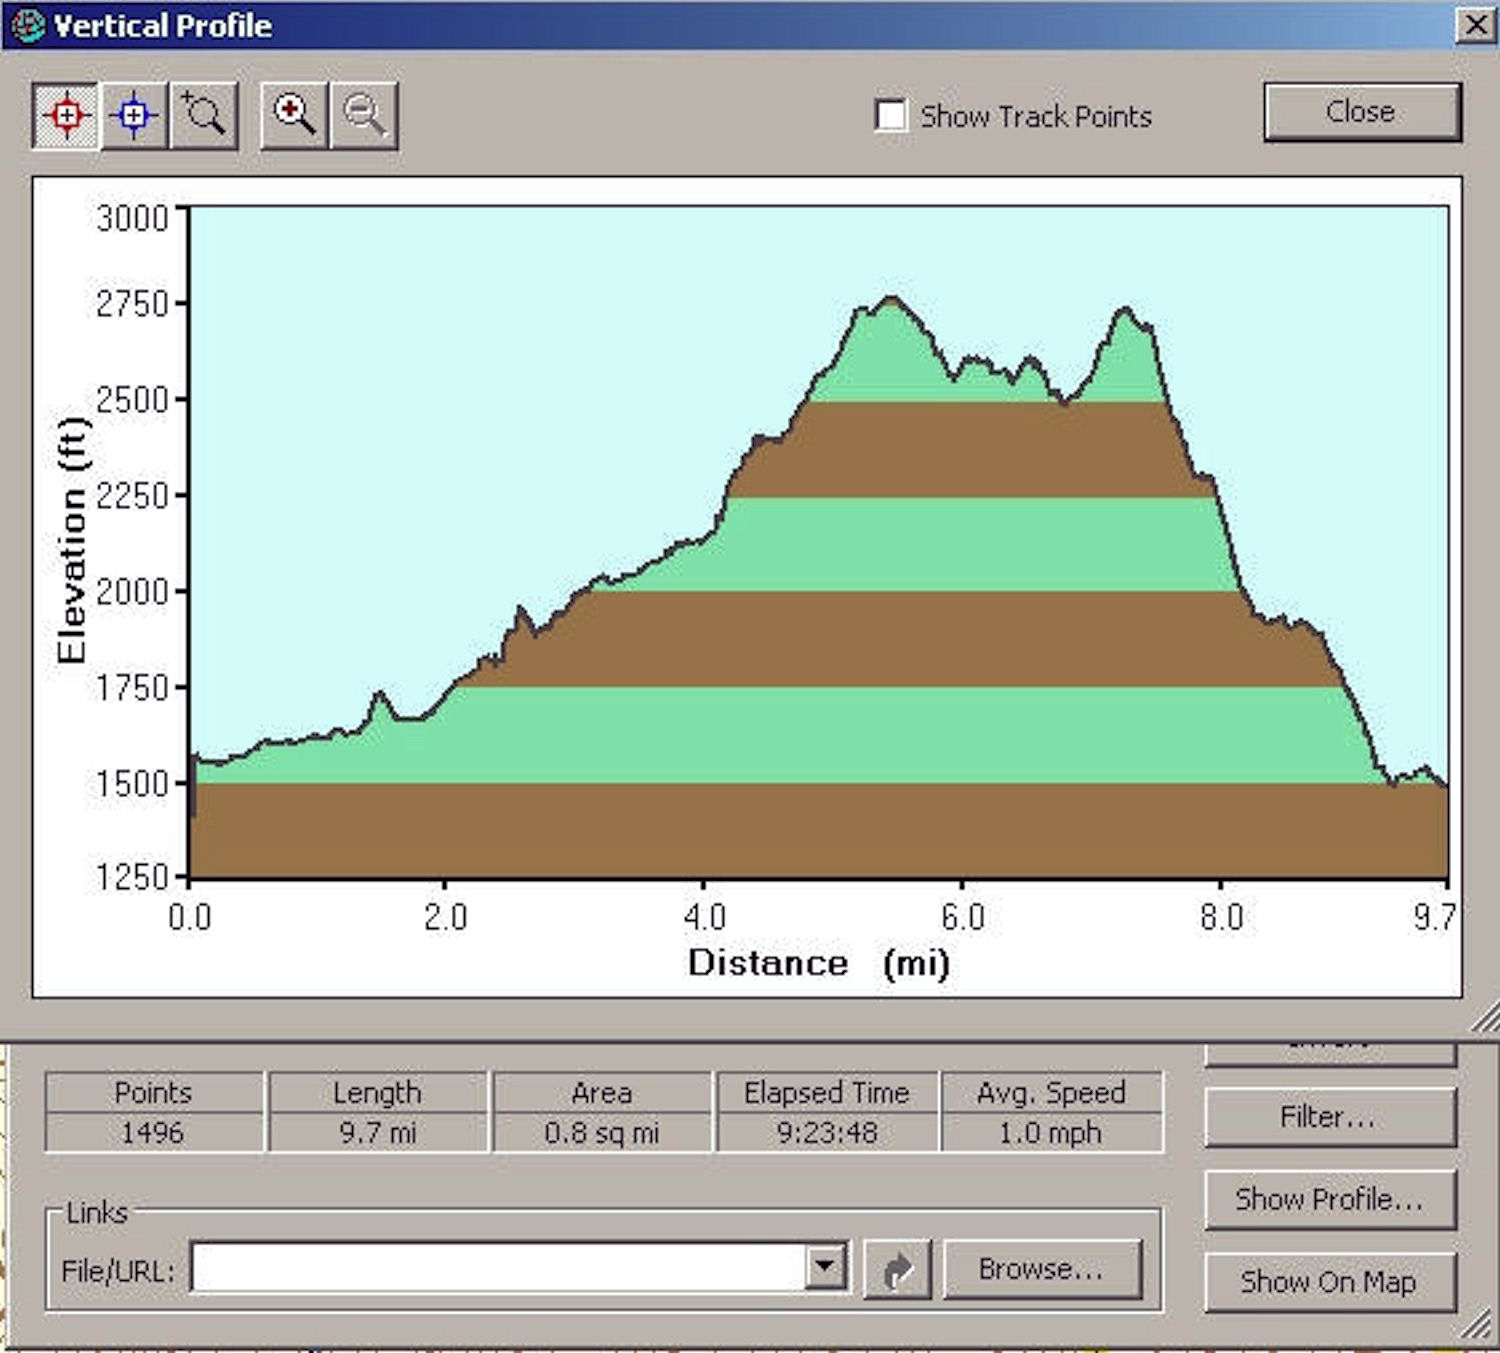Click the Filter... button
Viewport: 1500px width, 1353px height.
(x=1330, y=1117)
